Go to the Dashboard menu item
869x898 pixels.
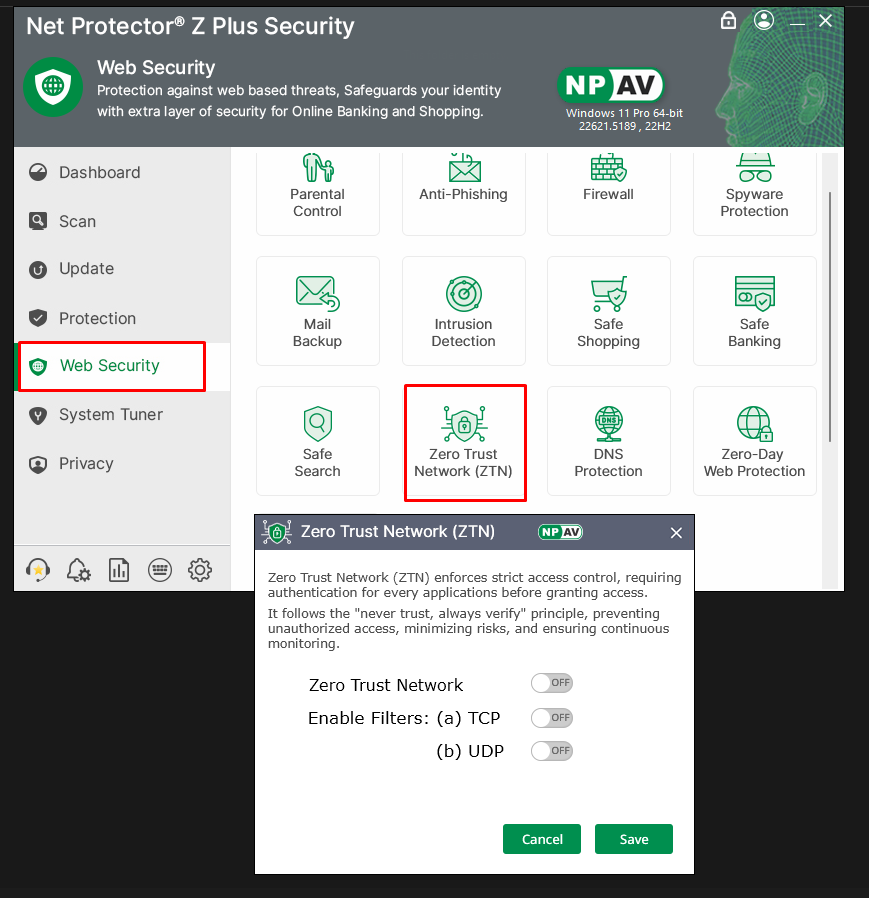[99, 172]
